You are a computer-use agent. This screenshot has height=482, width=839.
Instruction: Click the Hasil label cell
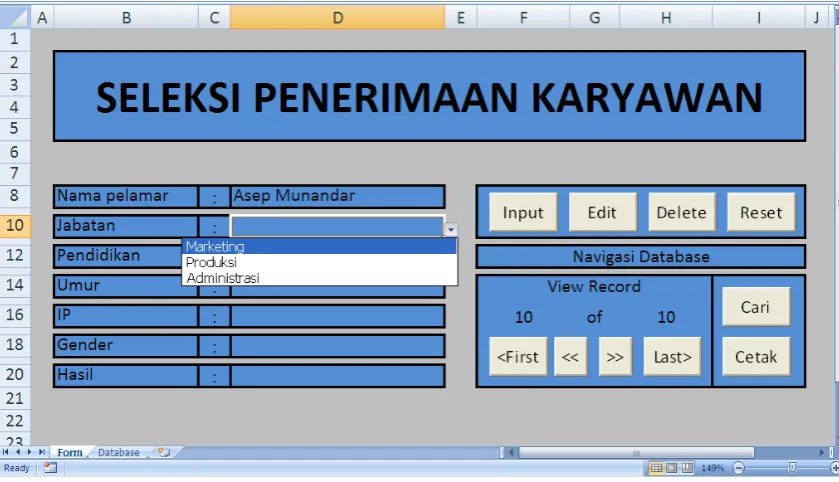[126, 376]
